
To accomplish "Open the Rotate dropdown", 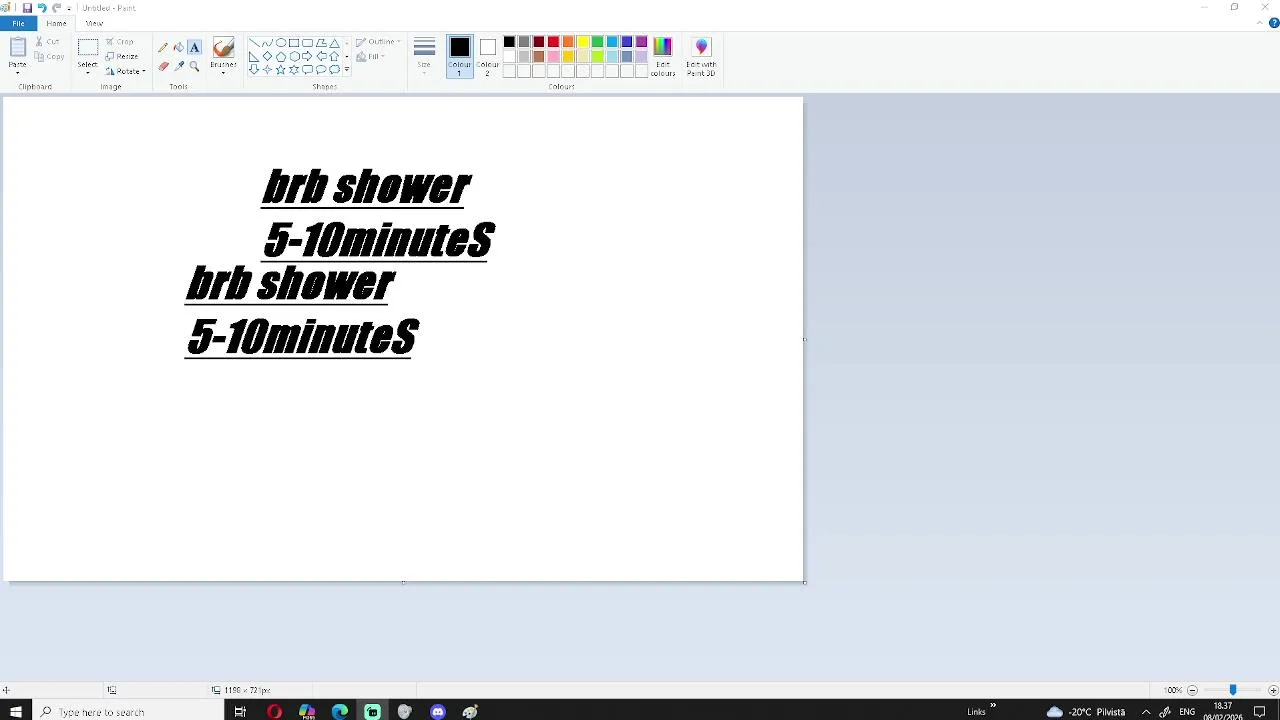I will click(126, 71).
